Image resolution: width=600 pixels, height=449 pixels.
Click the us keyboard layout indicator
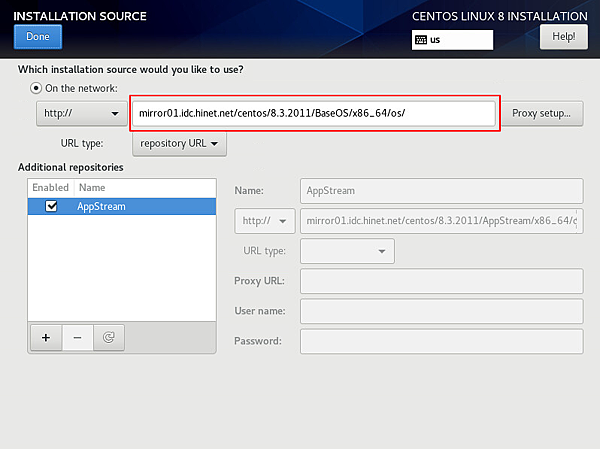click(x=452, y=40)
